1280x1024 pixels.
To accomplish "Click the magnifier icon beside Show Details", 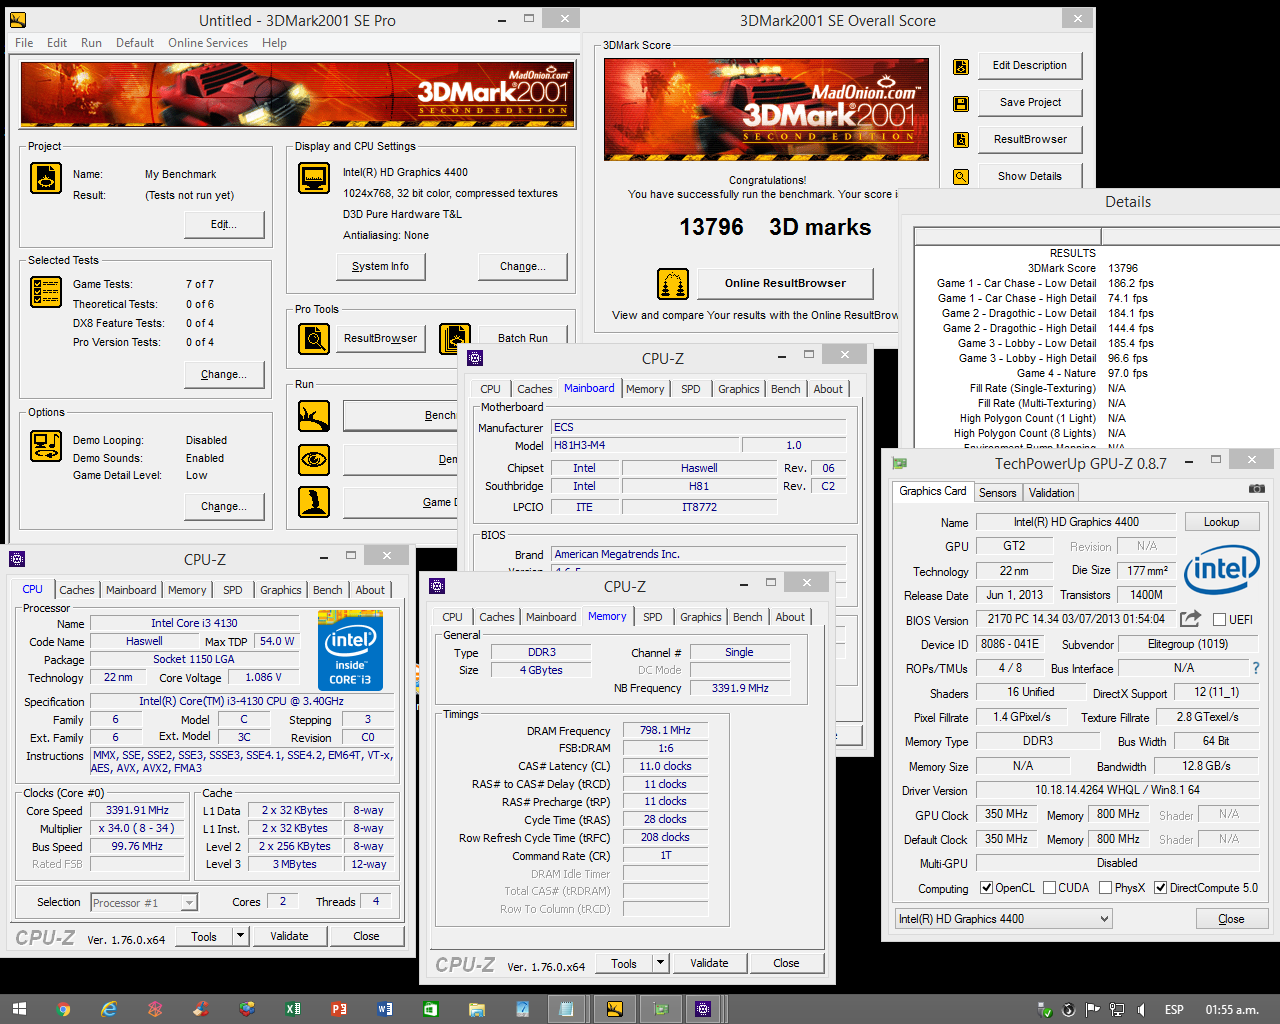I will (x=961, y=177).
